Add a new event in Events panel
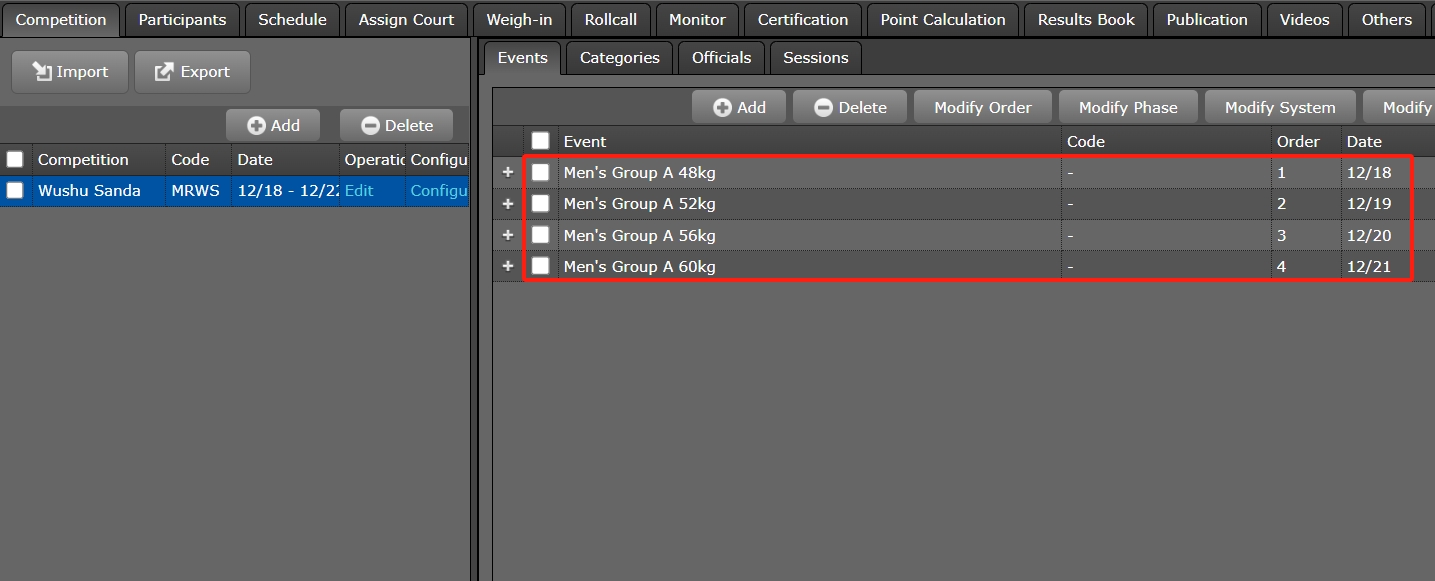The height and width of the screenshot is (581, 1435). tap(739, 107)
